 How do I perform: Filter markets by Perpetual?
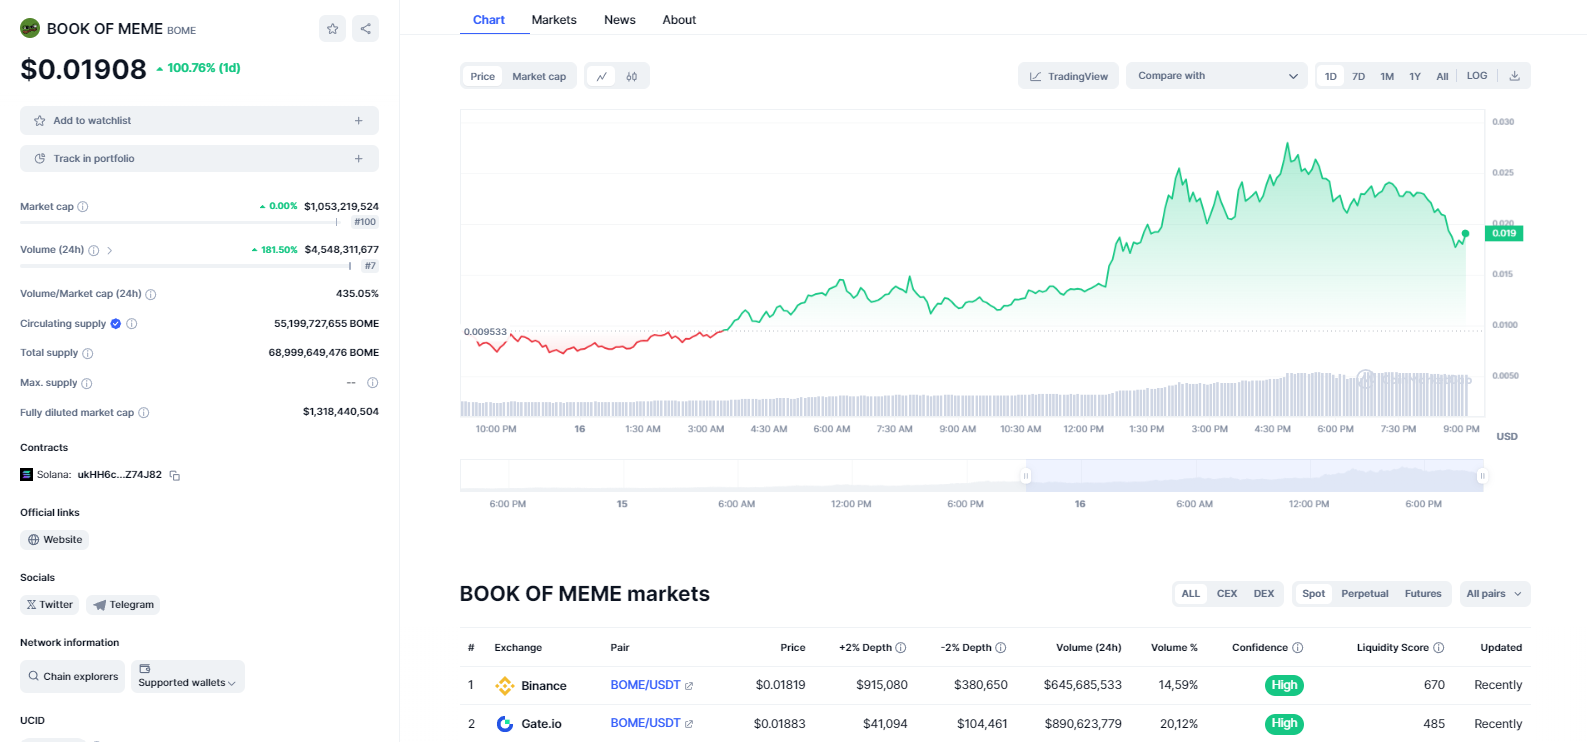tap(1364, 594)
